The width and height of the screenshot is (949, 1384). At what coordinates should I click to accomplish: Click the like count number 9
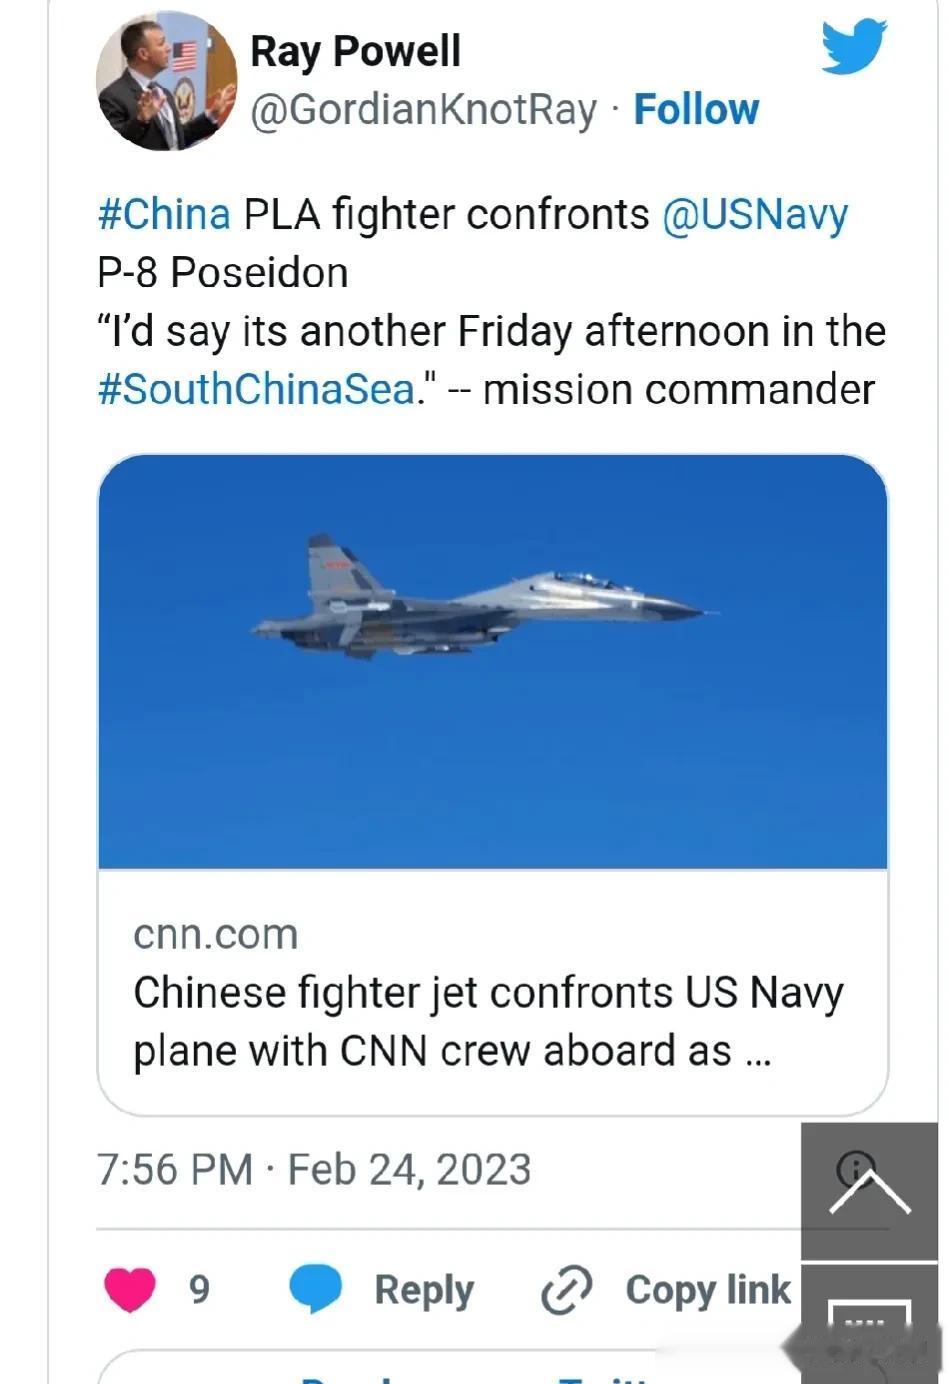coord(200,1289)
